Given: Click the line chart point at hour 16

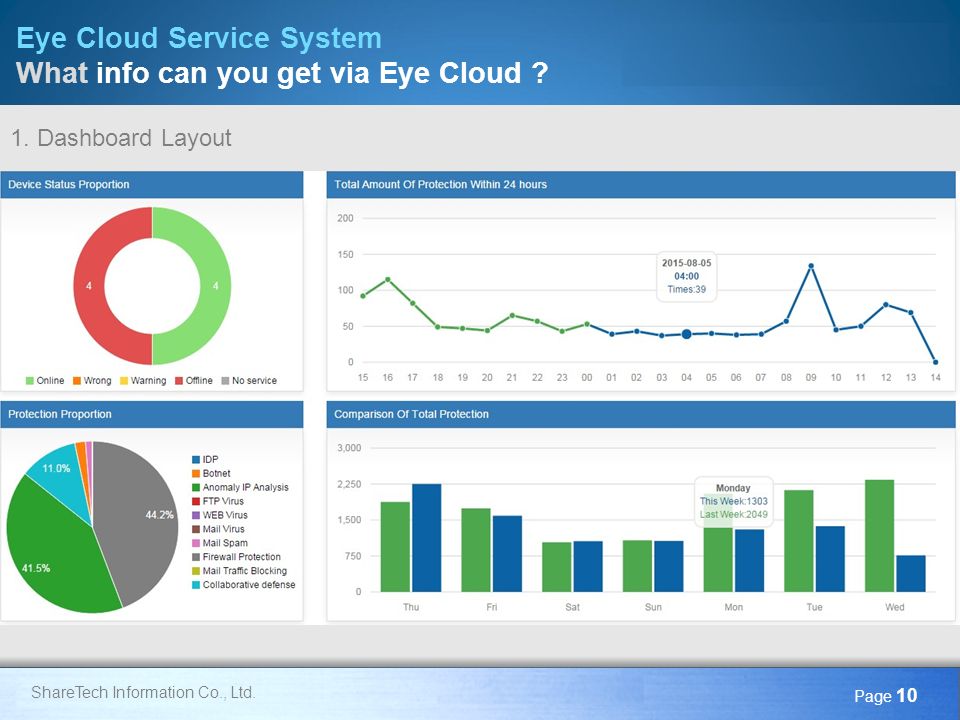Looking at the screenshot, I should [388, 280].
